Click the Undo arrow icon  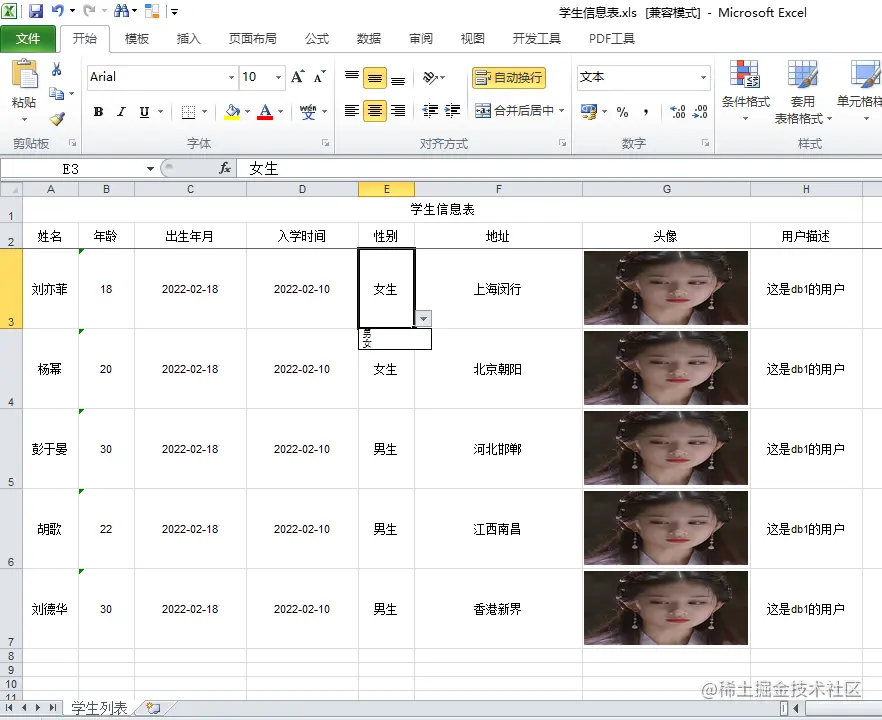58,11
